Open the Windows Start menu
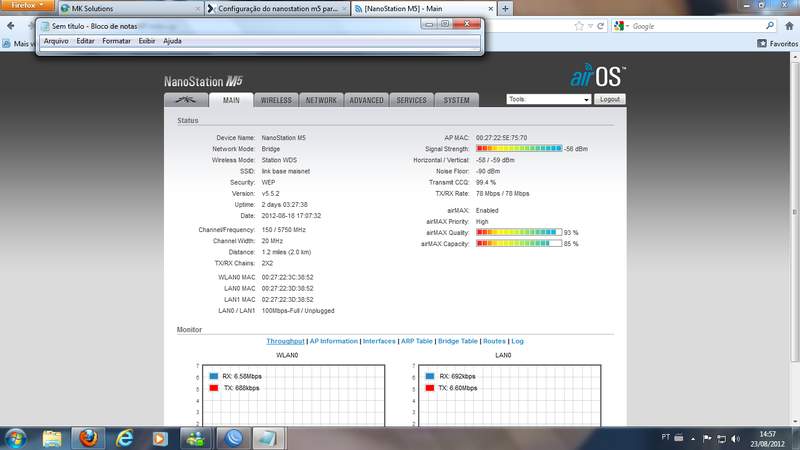Screen dimensions: 800x450 pyautogui.click(x=15, y=439)
